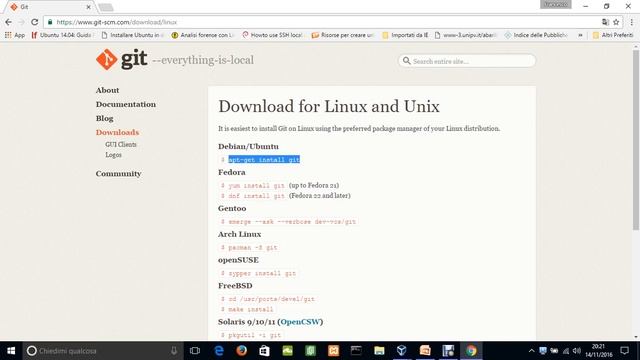The image size is (640, 360).
Task: Open Task View on the taskbar
Action: pos(195,351)
